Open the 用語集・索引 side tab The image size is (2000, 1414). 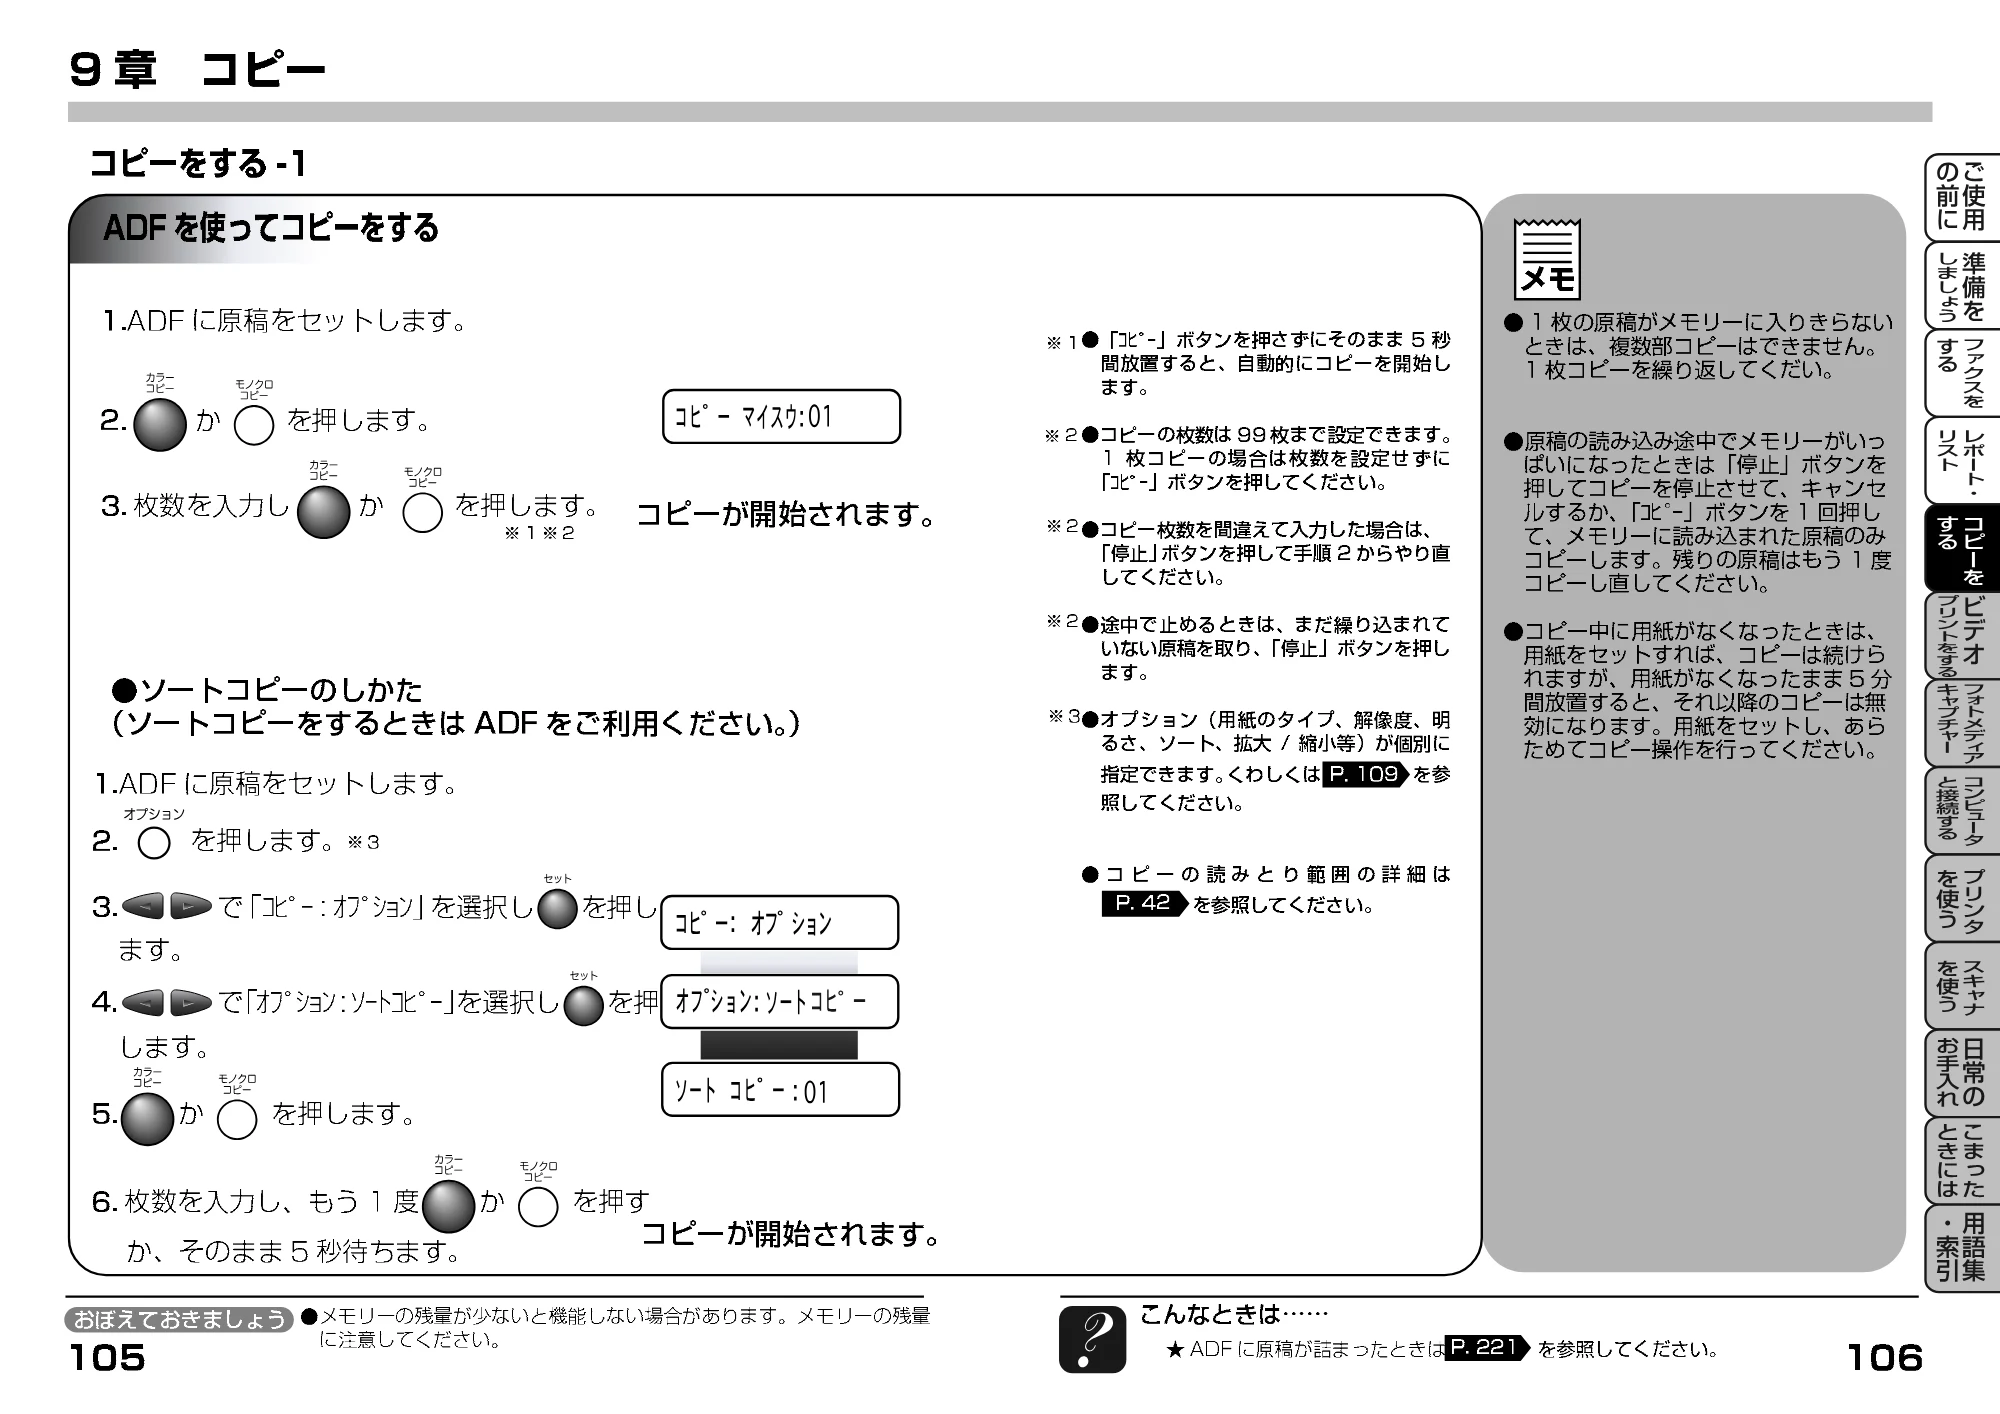[x=1961, y=1249]
